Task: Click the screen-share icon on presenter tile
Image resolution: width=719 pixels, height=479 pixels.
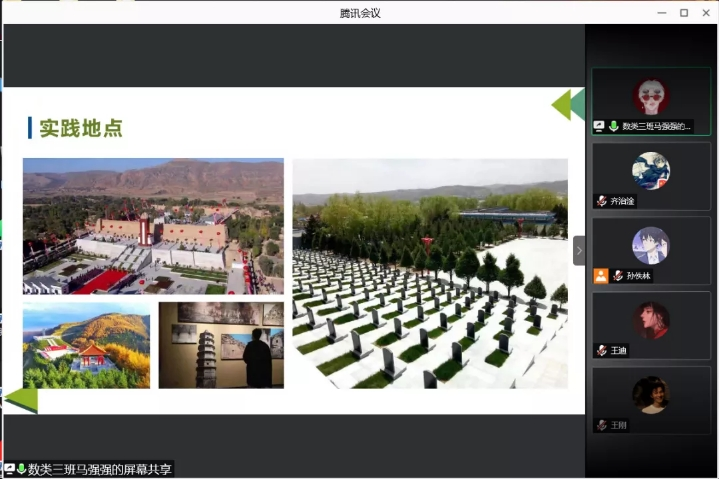Action: tap(599, 126)
